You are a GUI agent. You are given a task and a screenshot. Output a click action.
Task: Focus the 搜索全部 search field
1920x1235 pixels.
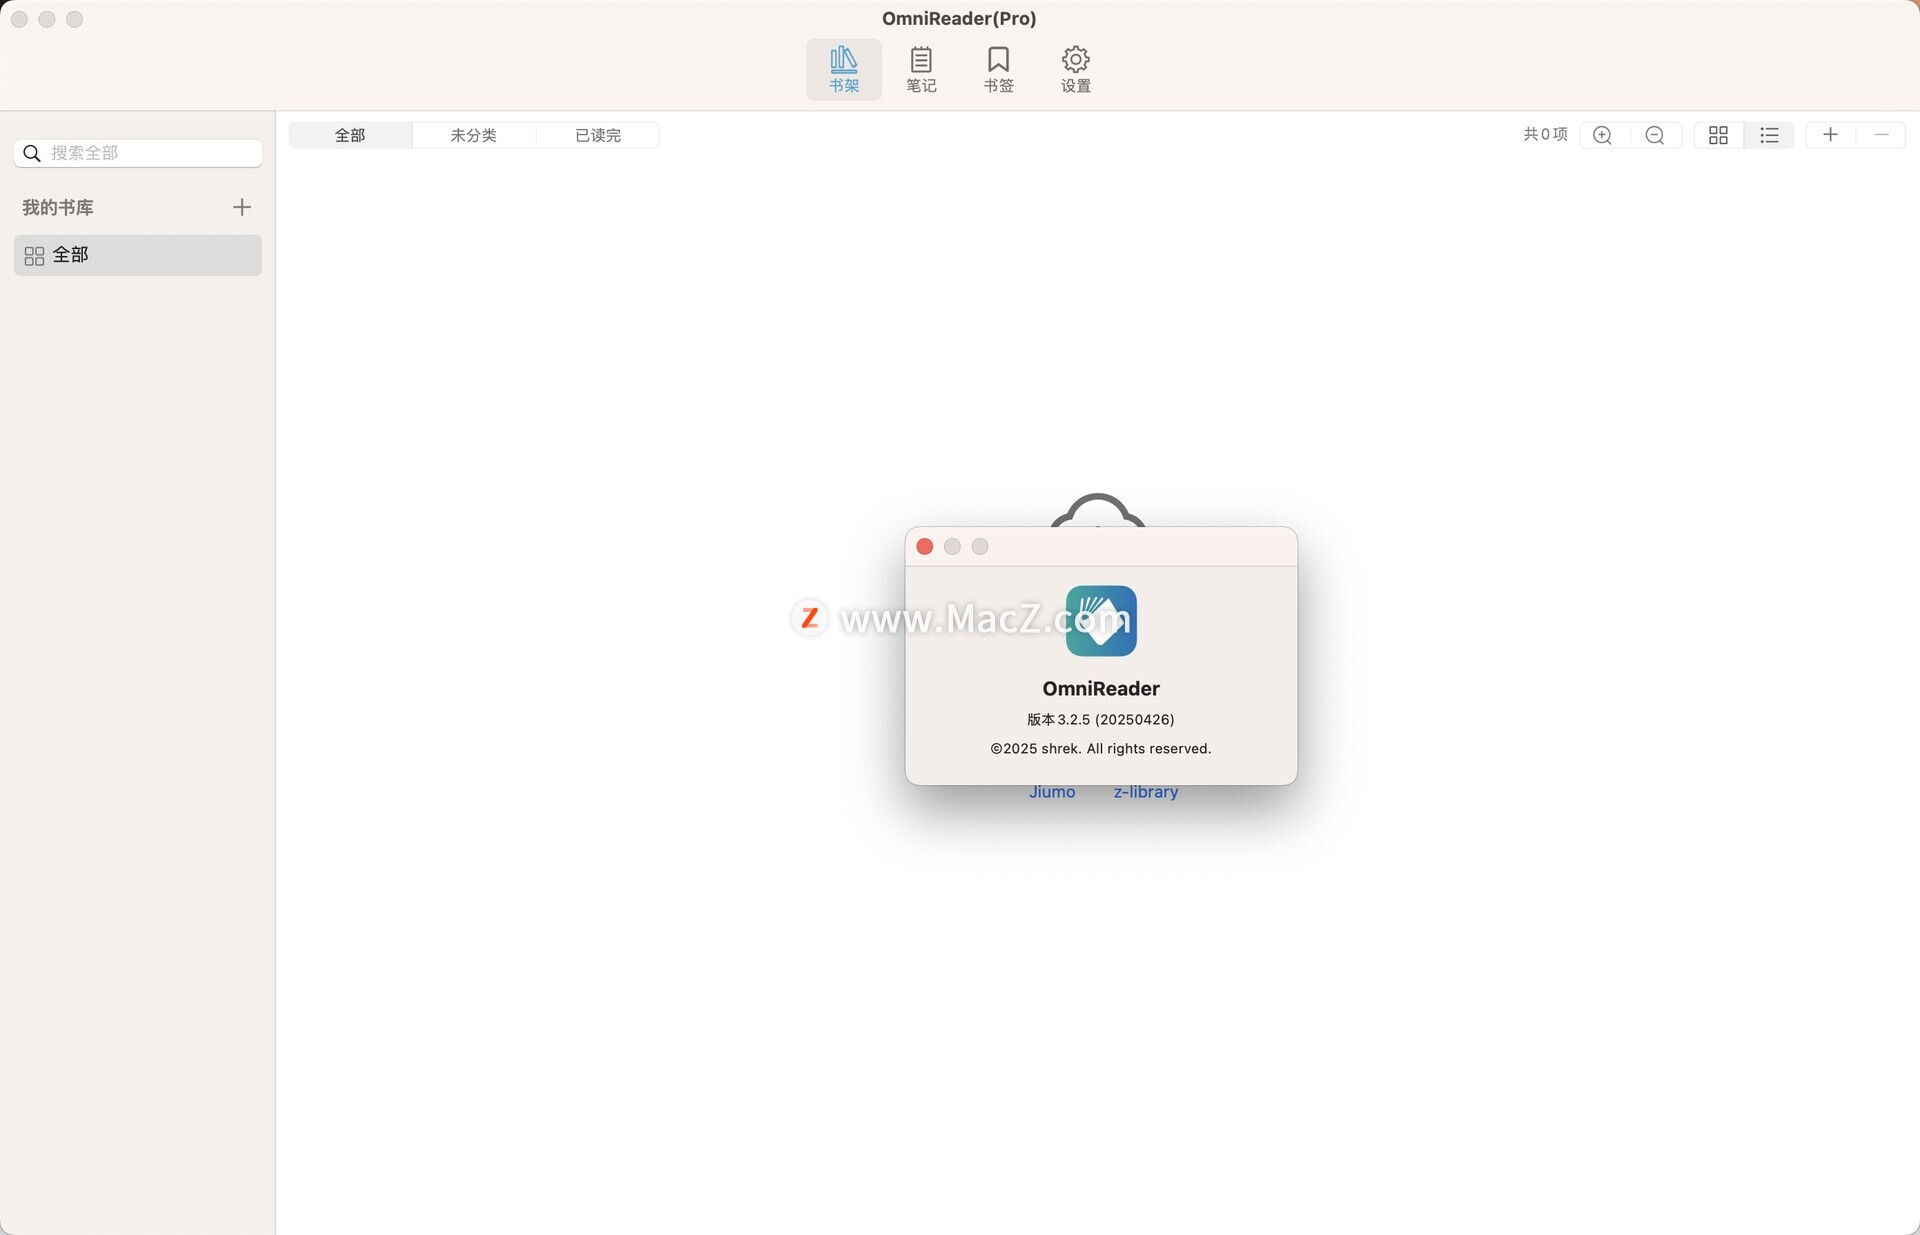point(138,153)
